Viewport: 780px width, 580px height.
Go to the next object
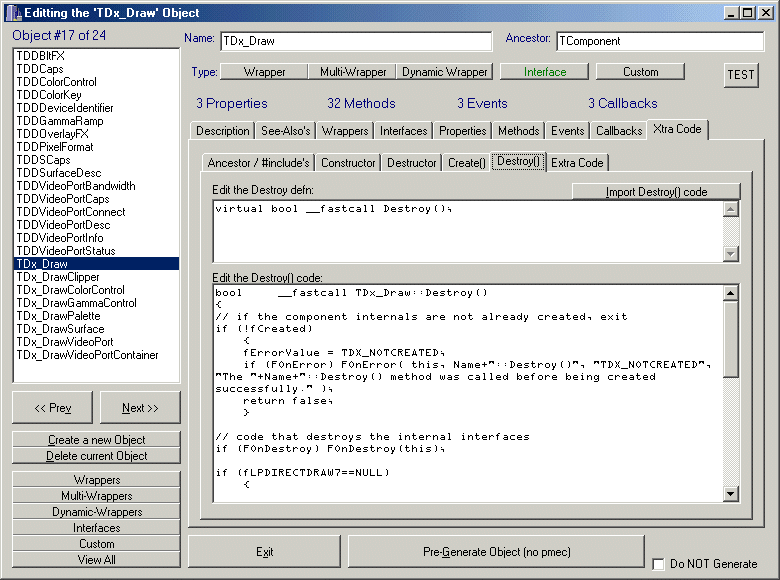140,408
